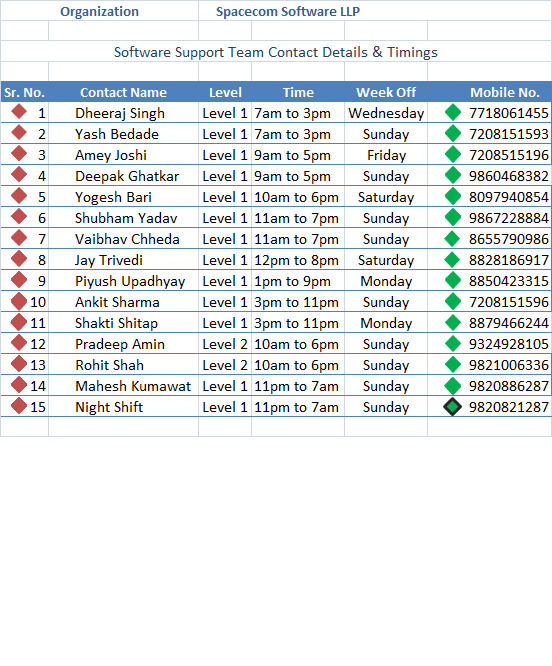Select the Contact Name column header
This screenshot has height=666, width=552.
(x=123, y=92)
